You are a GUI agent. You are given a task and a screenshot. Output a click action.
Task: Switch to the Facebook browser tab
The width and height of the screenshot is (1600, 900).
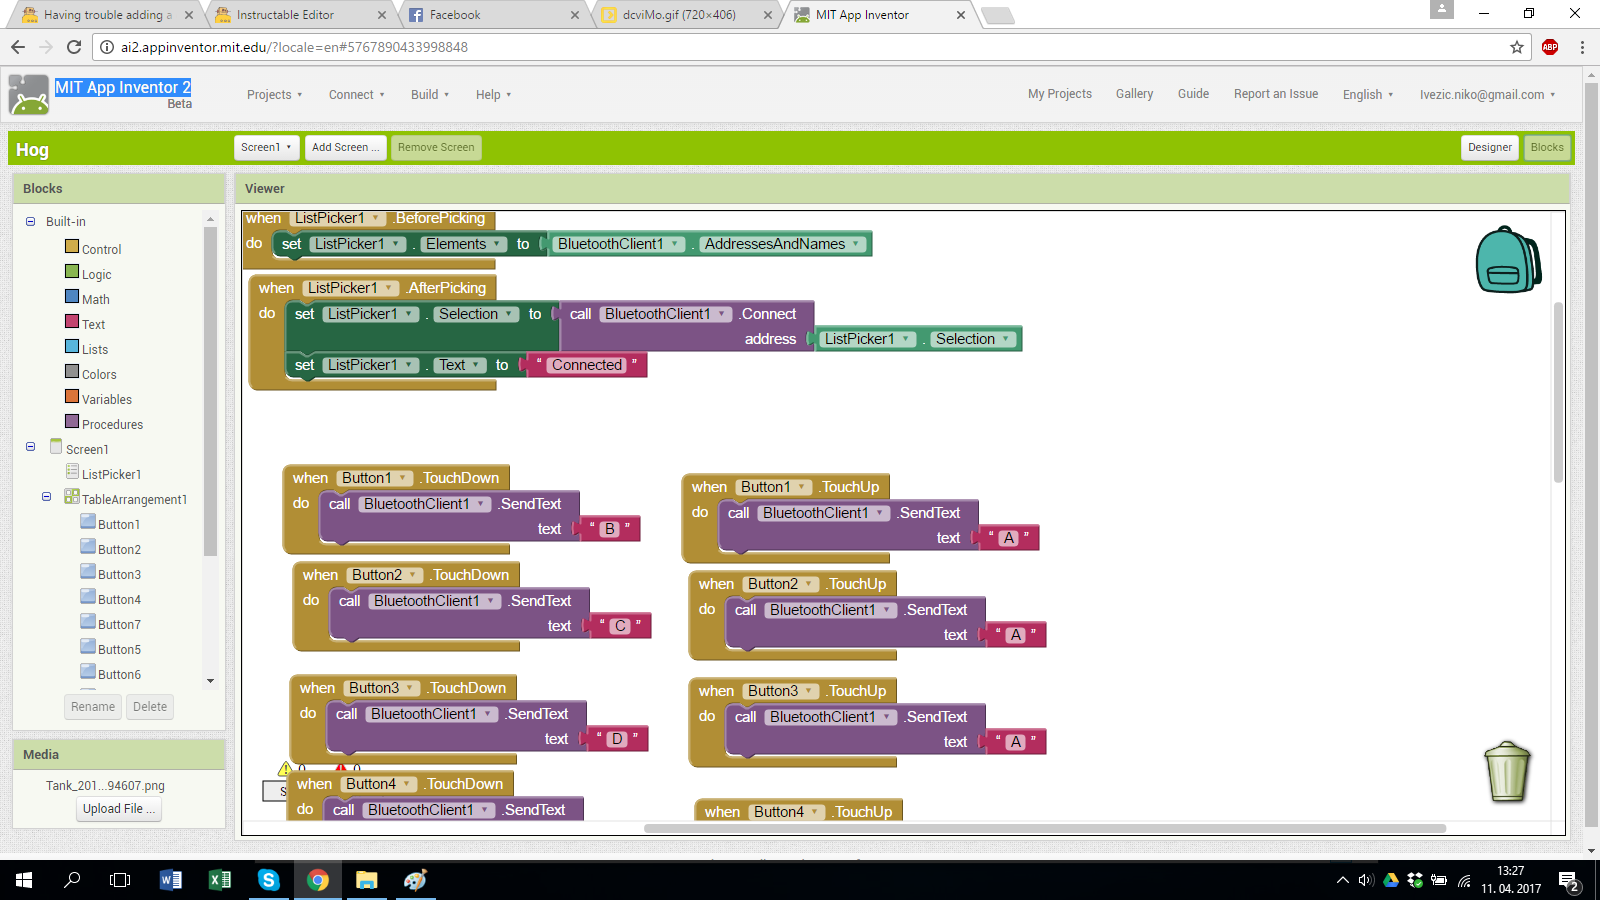click(x=494, y=15)
